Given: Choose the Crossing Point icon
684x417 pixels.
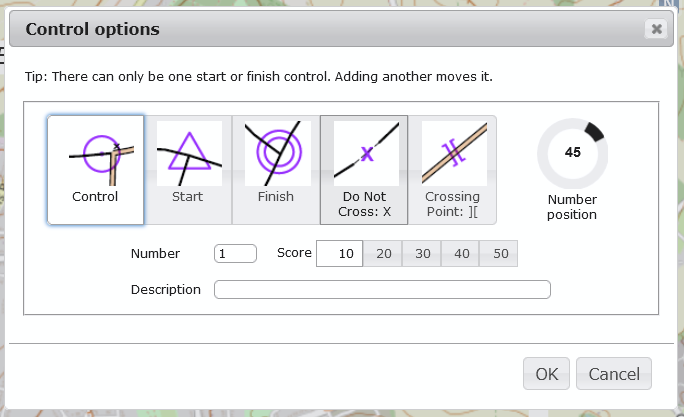Looking at the screenshot, I should (x=455, y=154).
